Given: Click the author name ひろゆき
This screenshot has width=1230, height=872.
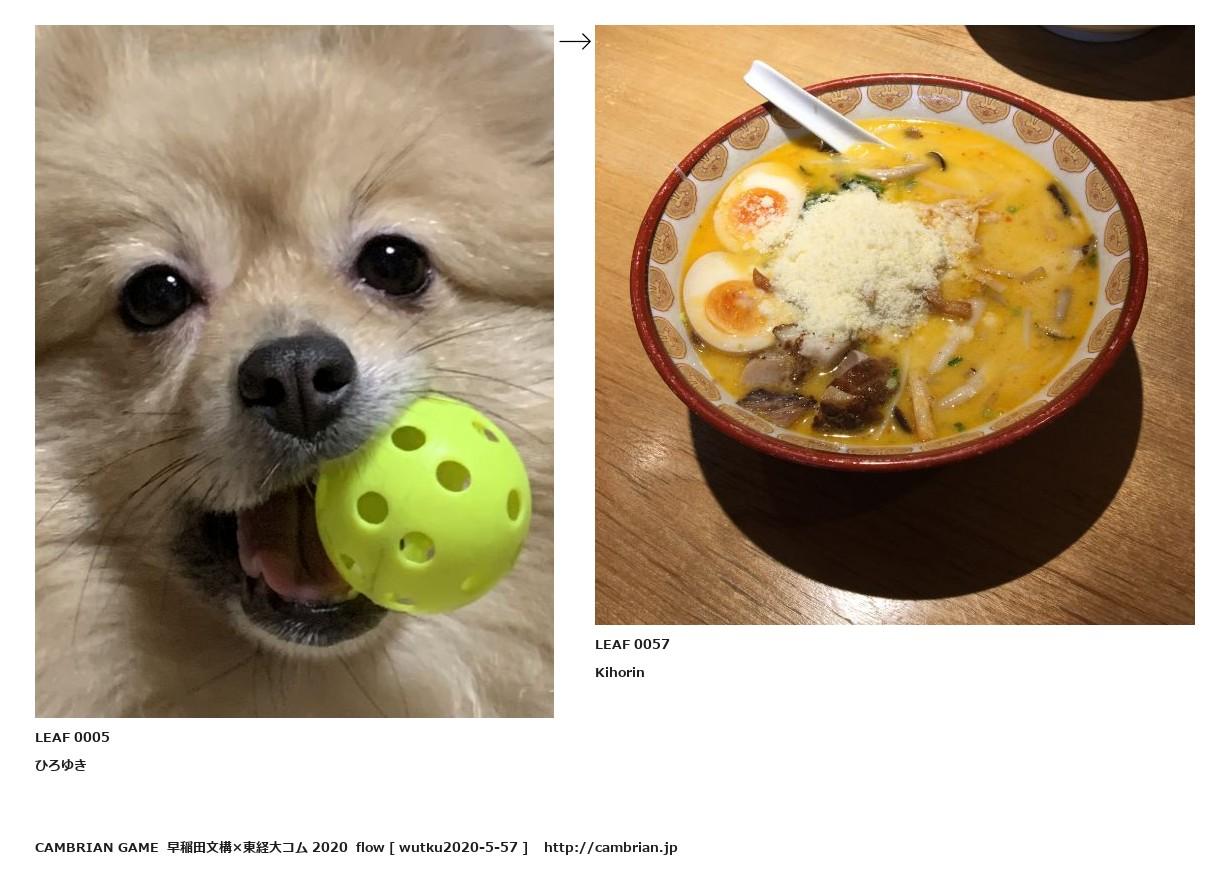Looking at the screenshot, I should (x=61, y=765).
